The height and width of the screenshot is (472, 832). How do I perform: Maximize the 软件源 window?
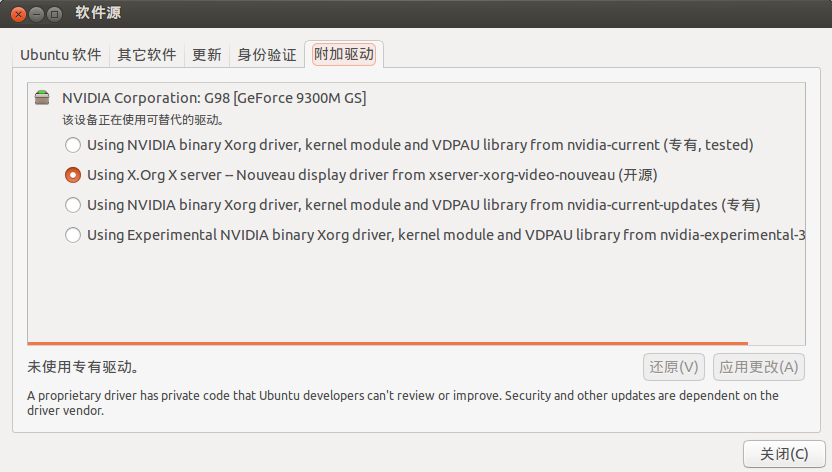[x=54, y=14]
